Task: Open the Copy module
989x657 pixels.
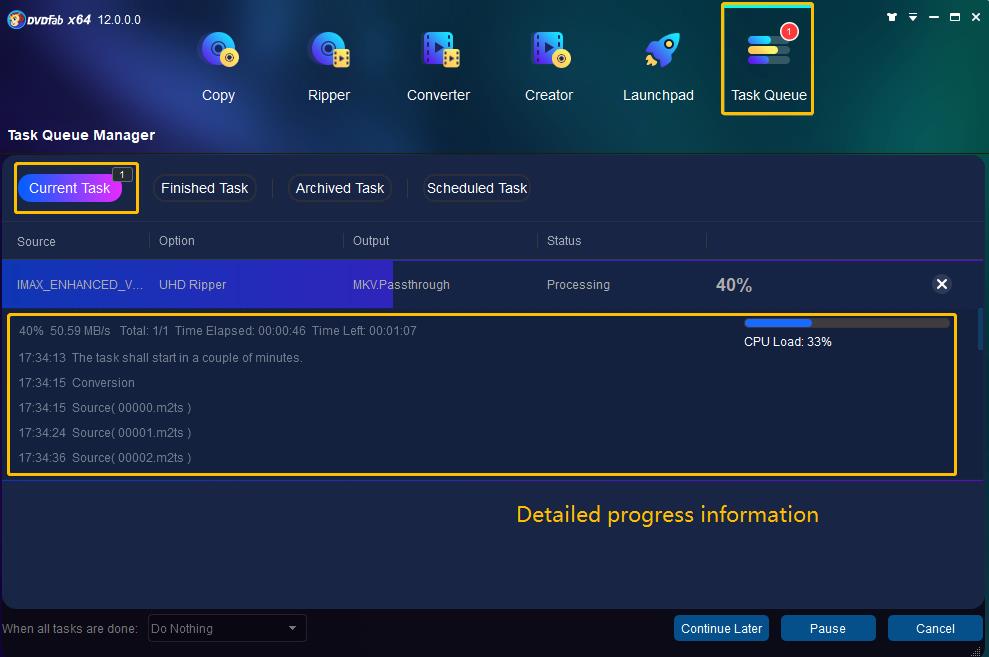Action: (x=218, y=52)
